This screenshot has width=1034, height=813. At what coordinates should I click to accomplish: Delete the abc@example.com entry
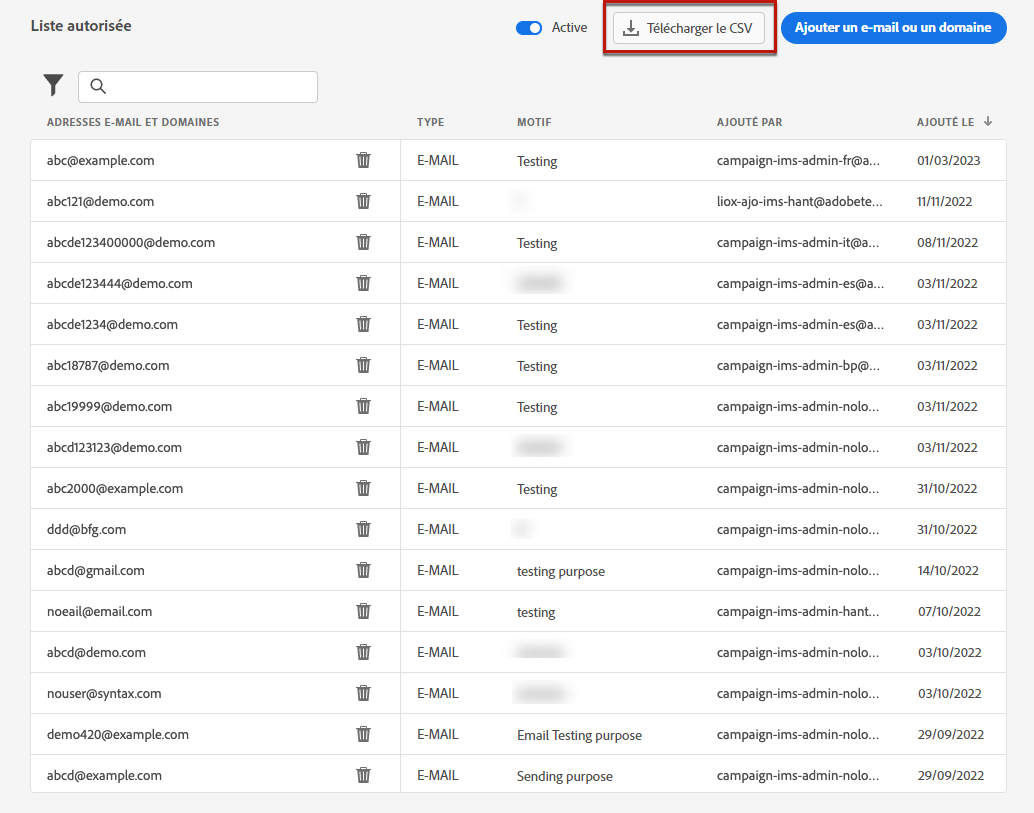pyautogui.click(x=364, y=160)
